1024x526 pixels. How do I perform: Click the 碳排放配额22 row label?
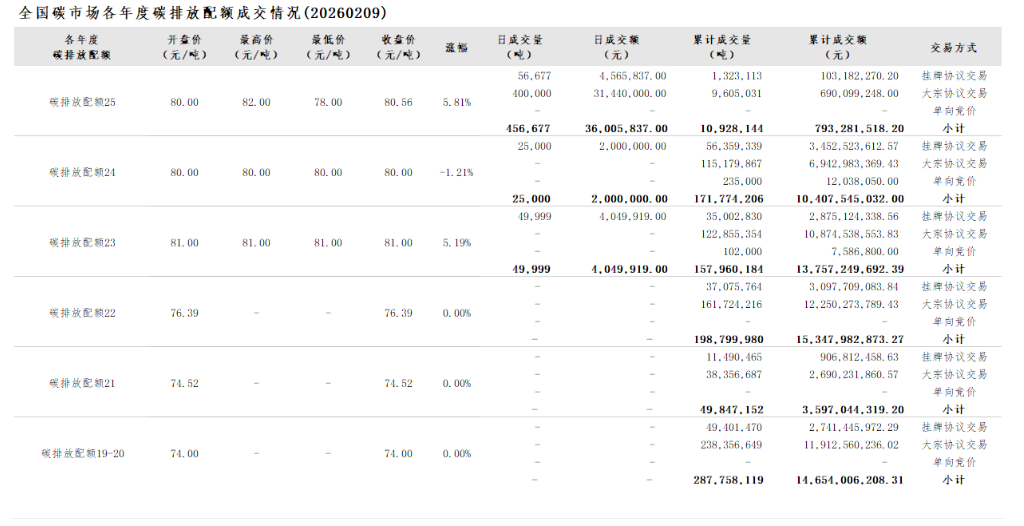point(82,313)
